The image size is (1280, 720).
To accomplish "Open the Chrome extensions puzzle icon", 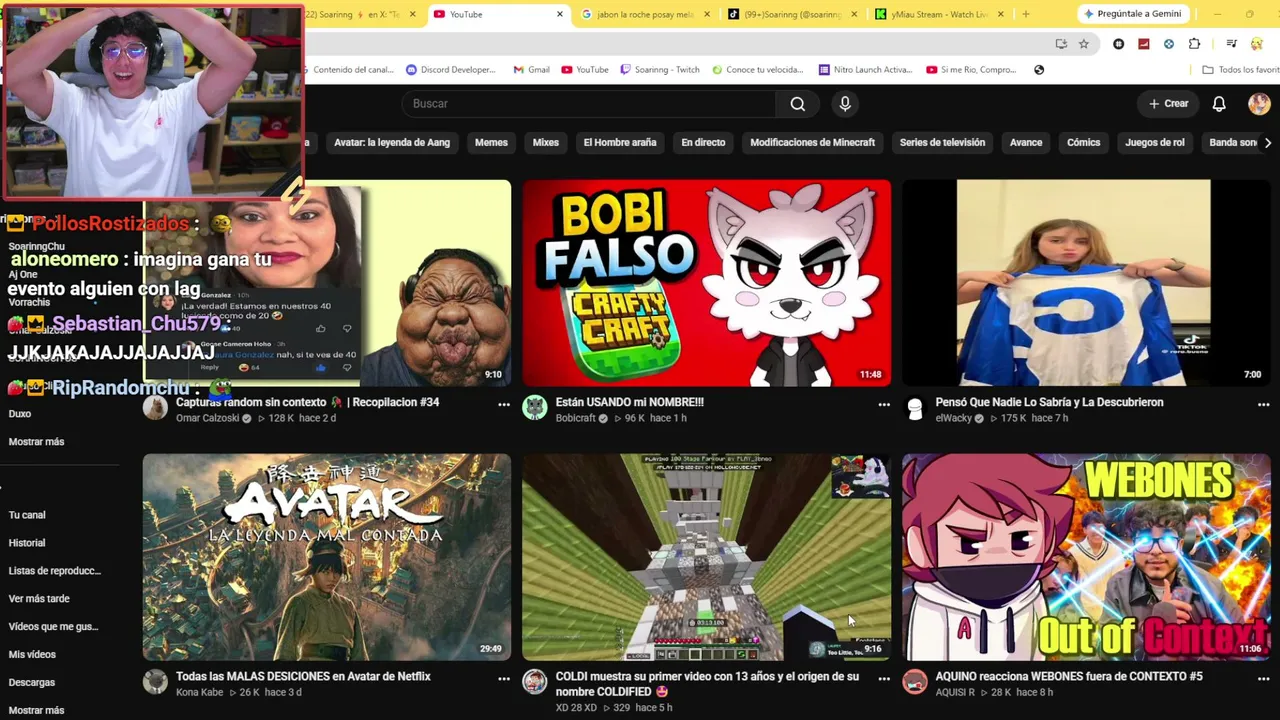I will [1194, 44].
